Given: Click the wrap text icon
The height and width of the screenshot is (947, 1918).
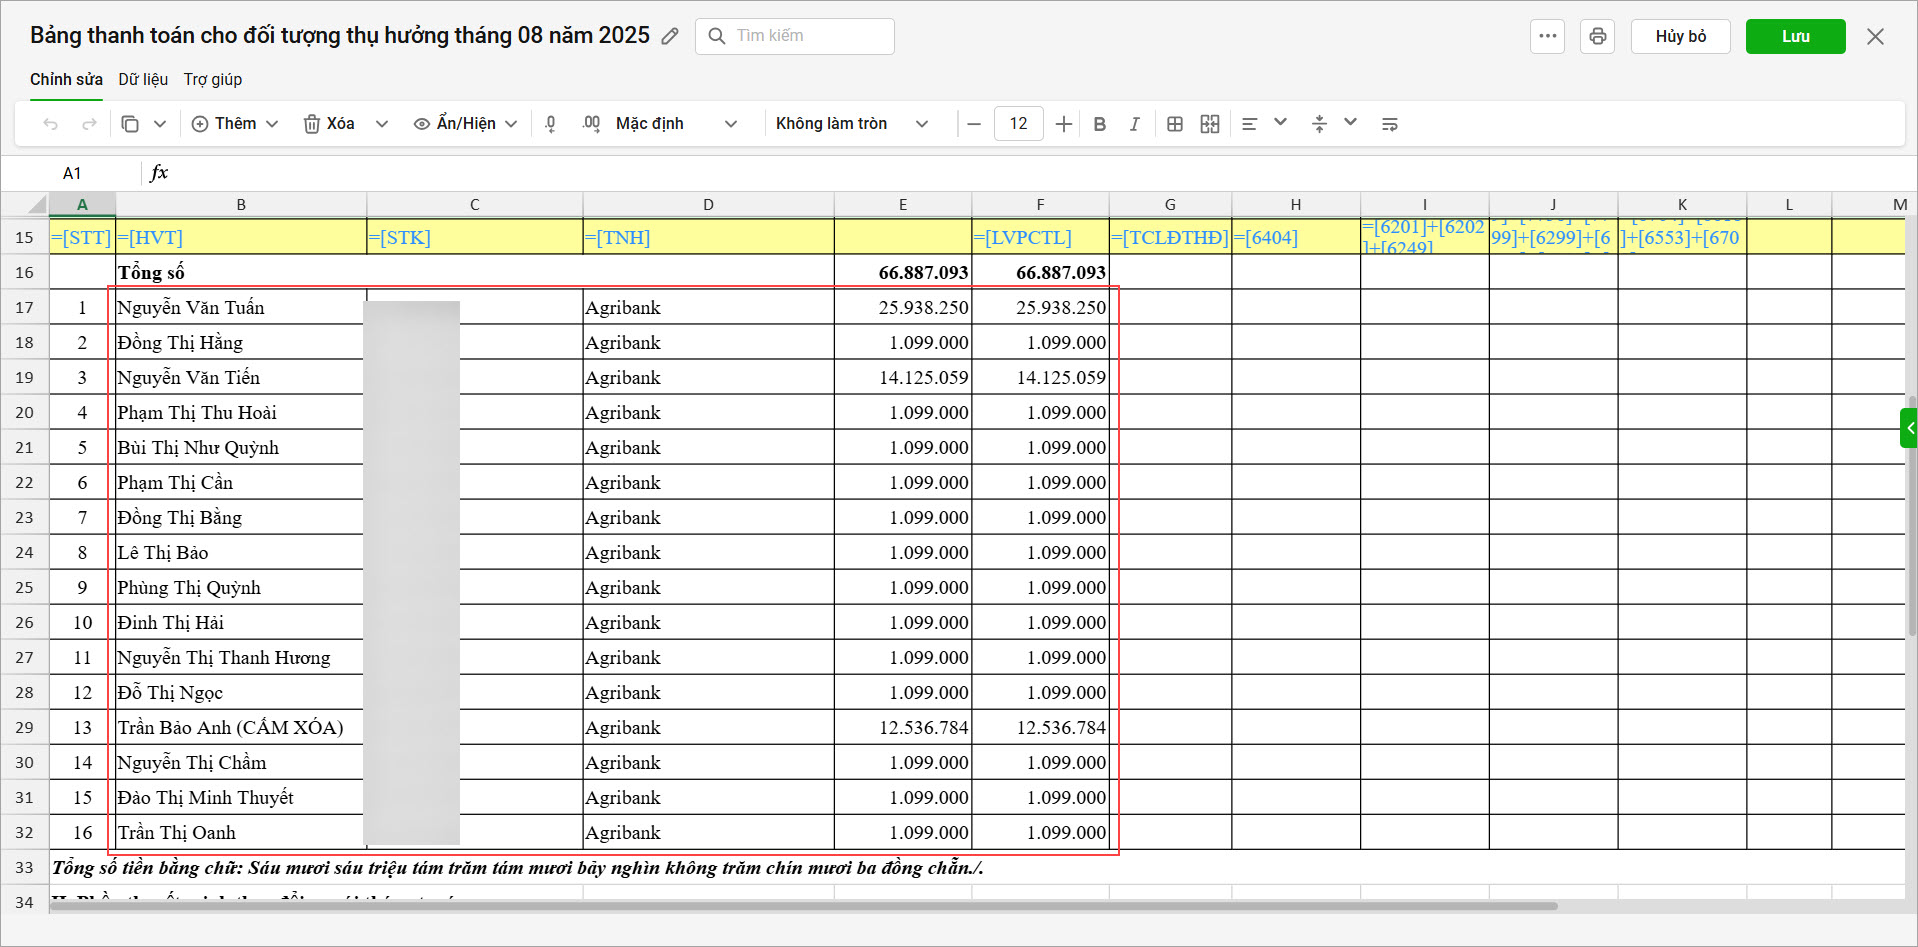Looking at the screenshot, I should [x=1389, y=124].
